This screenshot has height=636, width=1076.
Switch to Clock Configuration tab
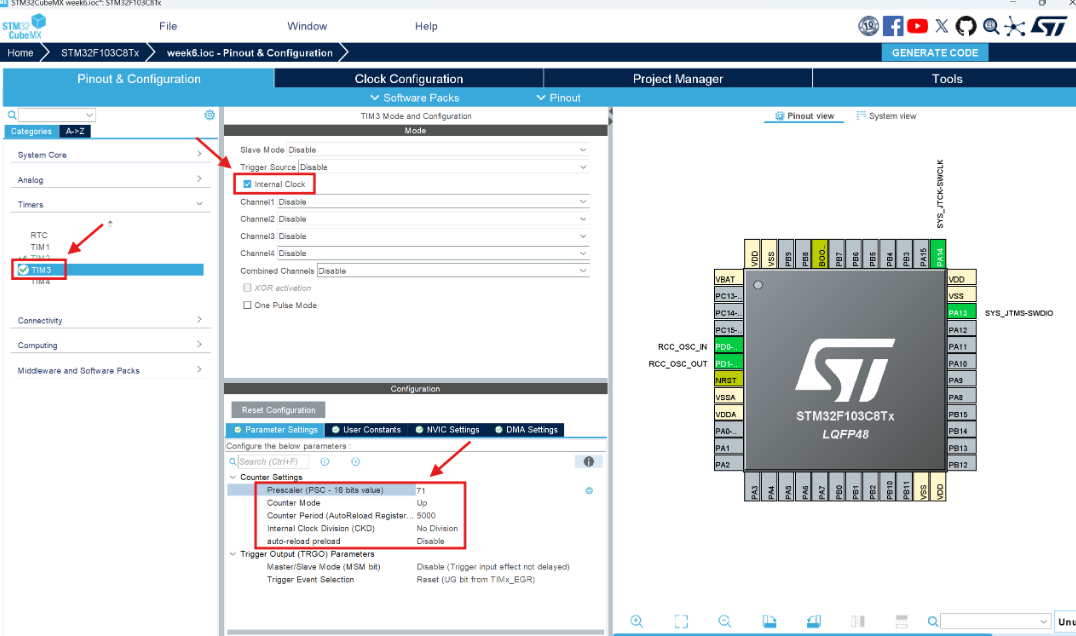pos(409,79)
